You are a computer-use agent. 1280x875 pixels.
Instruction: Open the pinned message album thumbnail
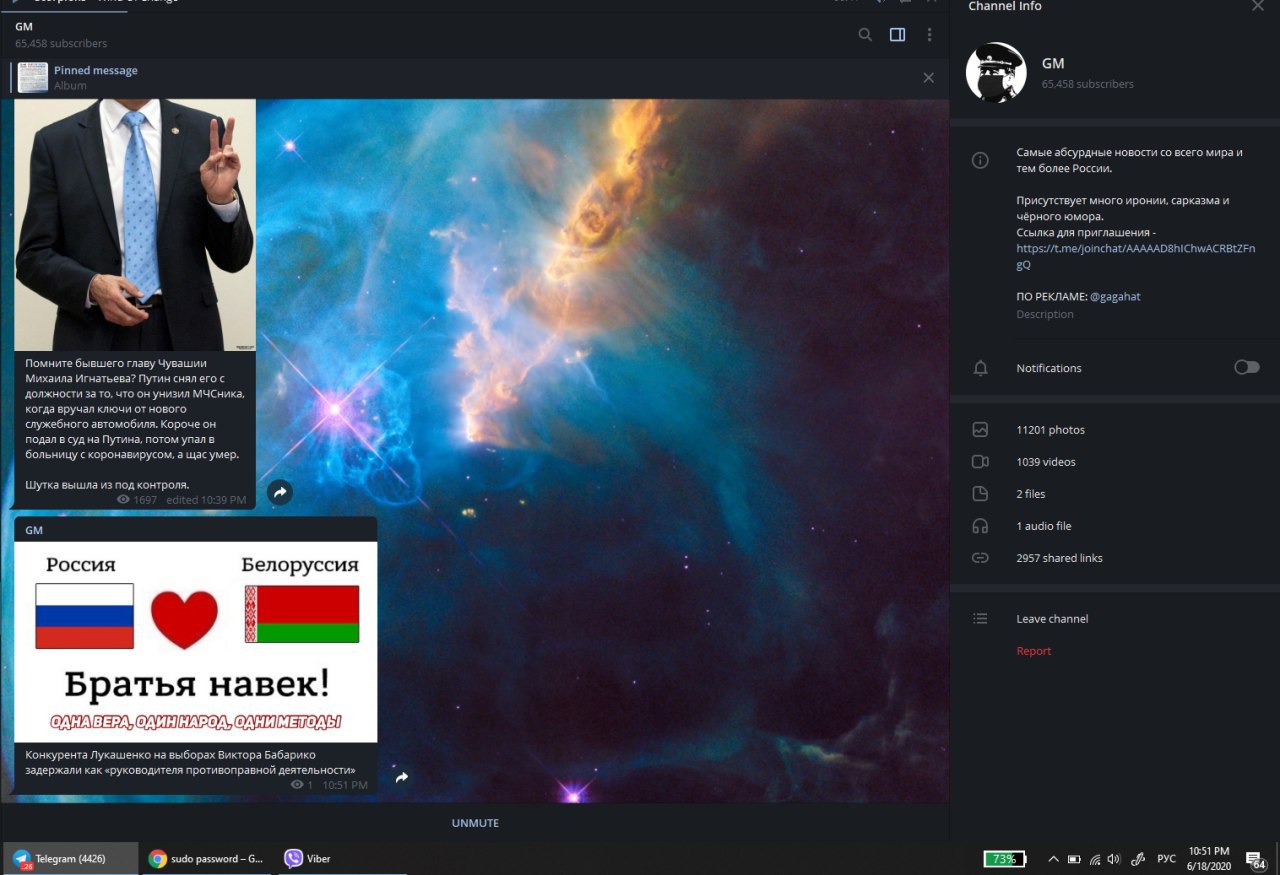(x=33, y=78)
